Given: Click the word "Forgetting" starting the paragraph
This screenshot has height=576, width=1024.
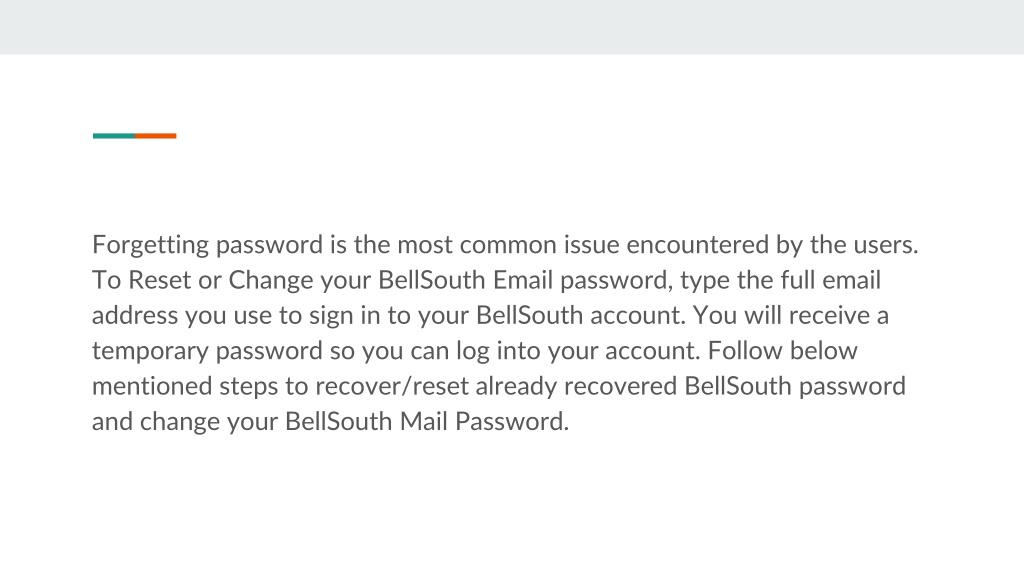Looking at the screenshot, I should click(x=150, y=246).
